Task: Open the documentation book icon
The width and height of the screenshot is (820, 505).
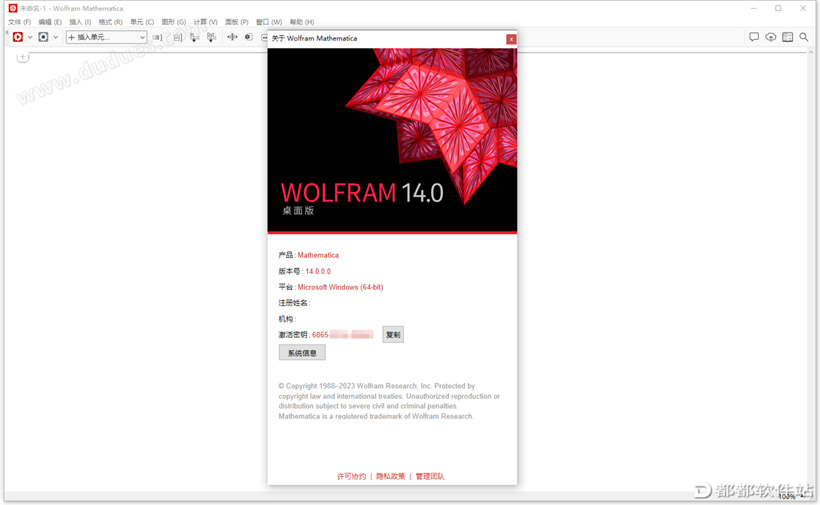Action: [x=787, y=37]
